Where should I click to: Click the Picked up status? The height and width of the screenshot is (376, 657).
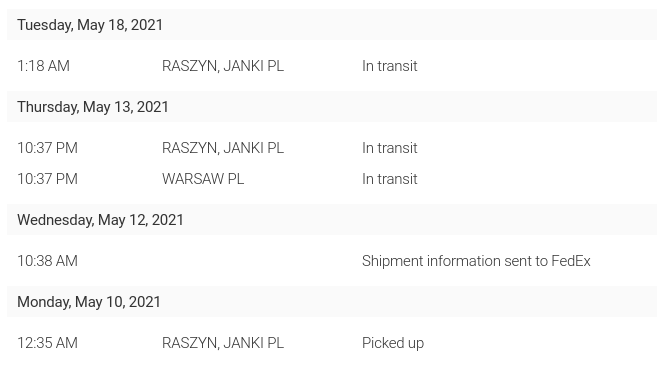pyautogui.click(x=393, y=343)
